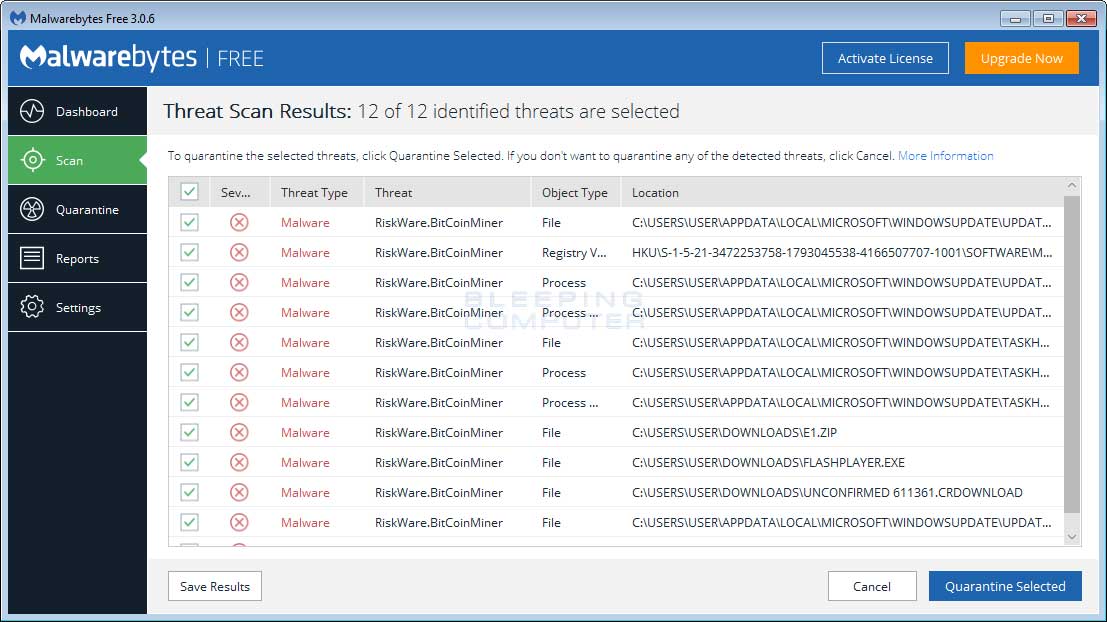Click the scroll down arrow in results list
Viewport: 1107px width, 622px height.
click(x=1072, y=537)
